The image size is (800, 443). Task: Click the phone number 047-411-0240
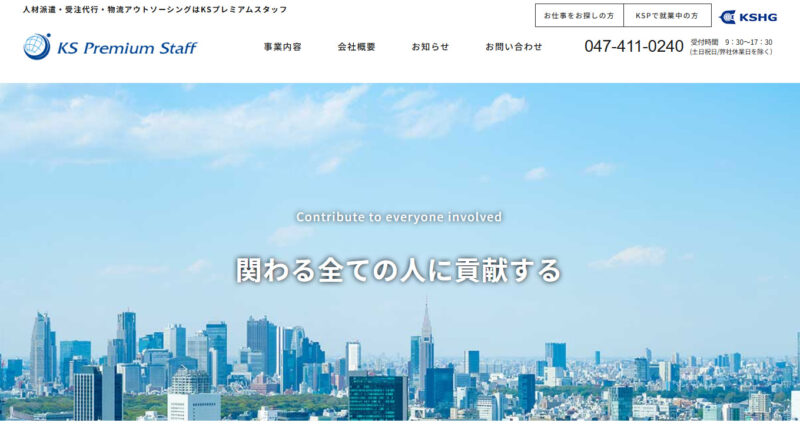634,46
